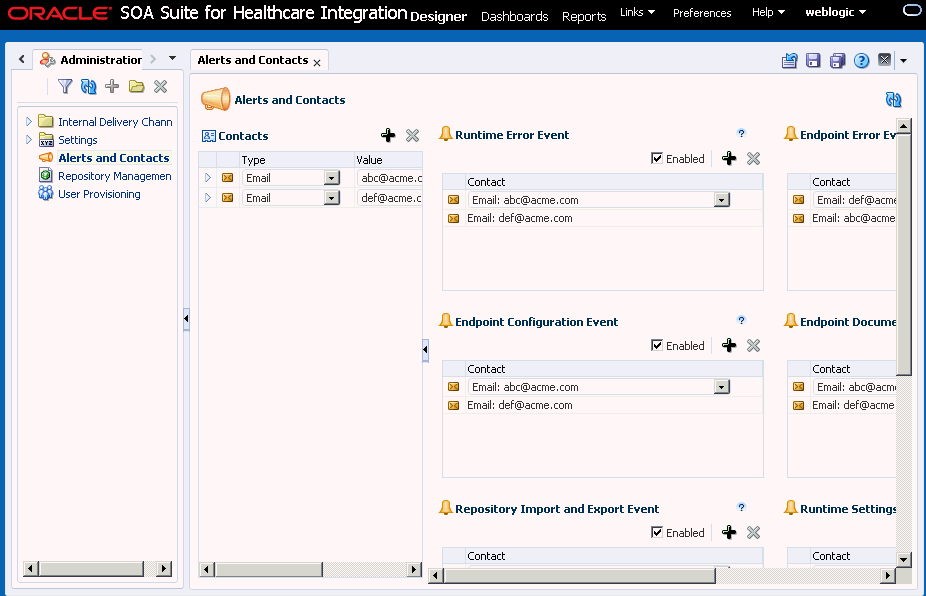Click the horizontal scrollbar thumb under Contacts table
Image resolution: width=926 pixels, height=596 pixels.
268,569
